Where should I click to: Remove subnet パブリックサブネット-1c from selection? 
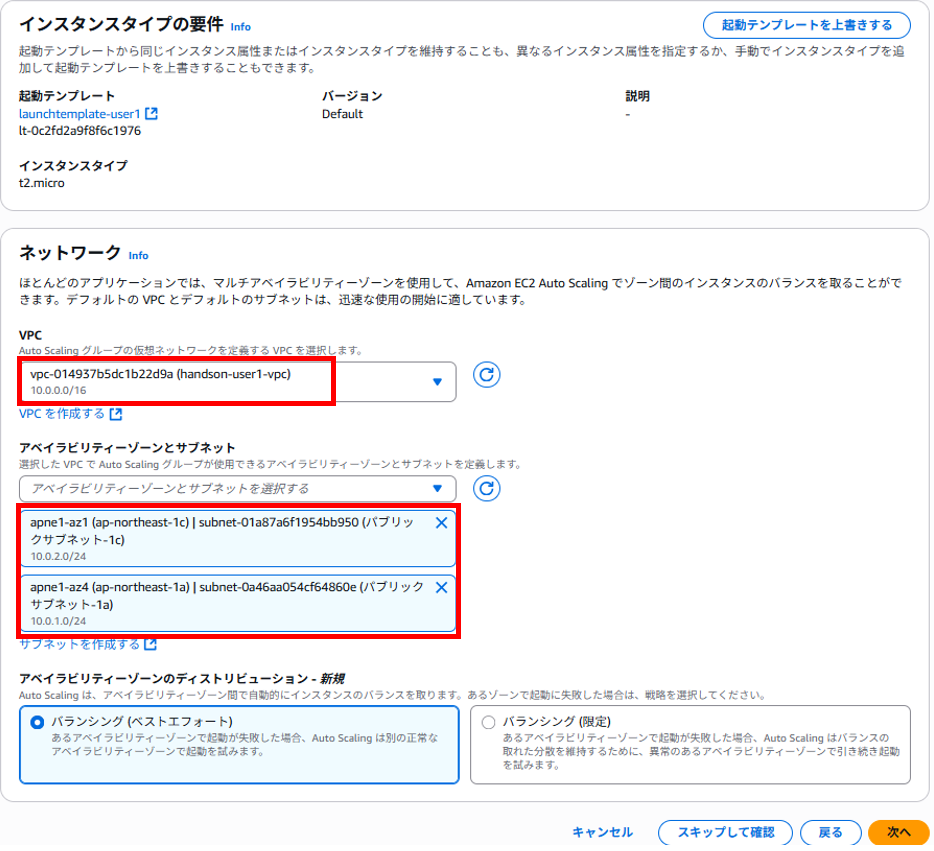click(x=441, y=523)
